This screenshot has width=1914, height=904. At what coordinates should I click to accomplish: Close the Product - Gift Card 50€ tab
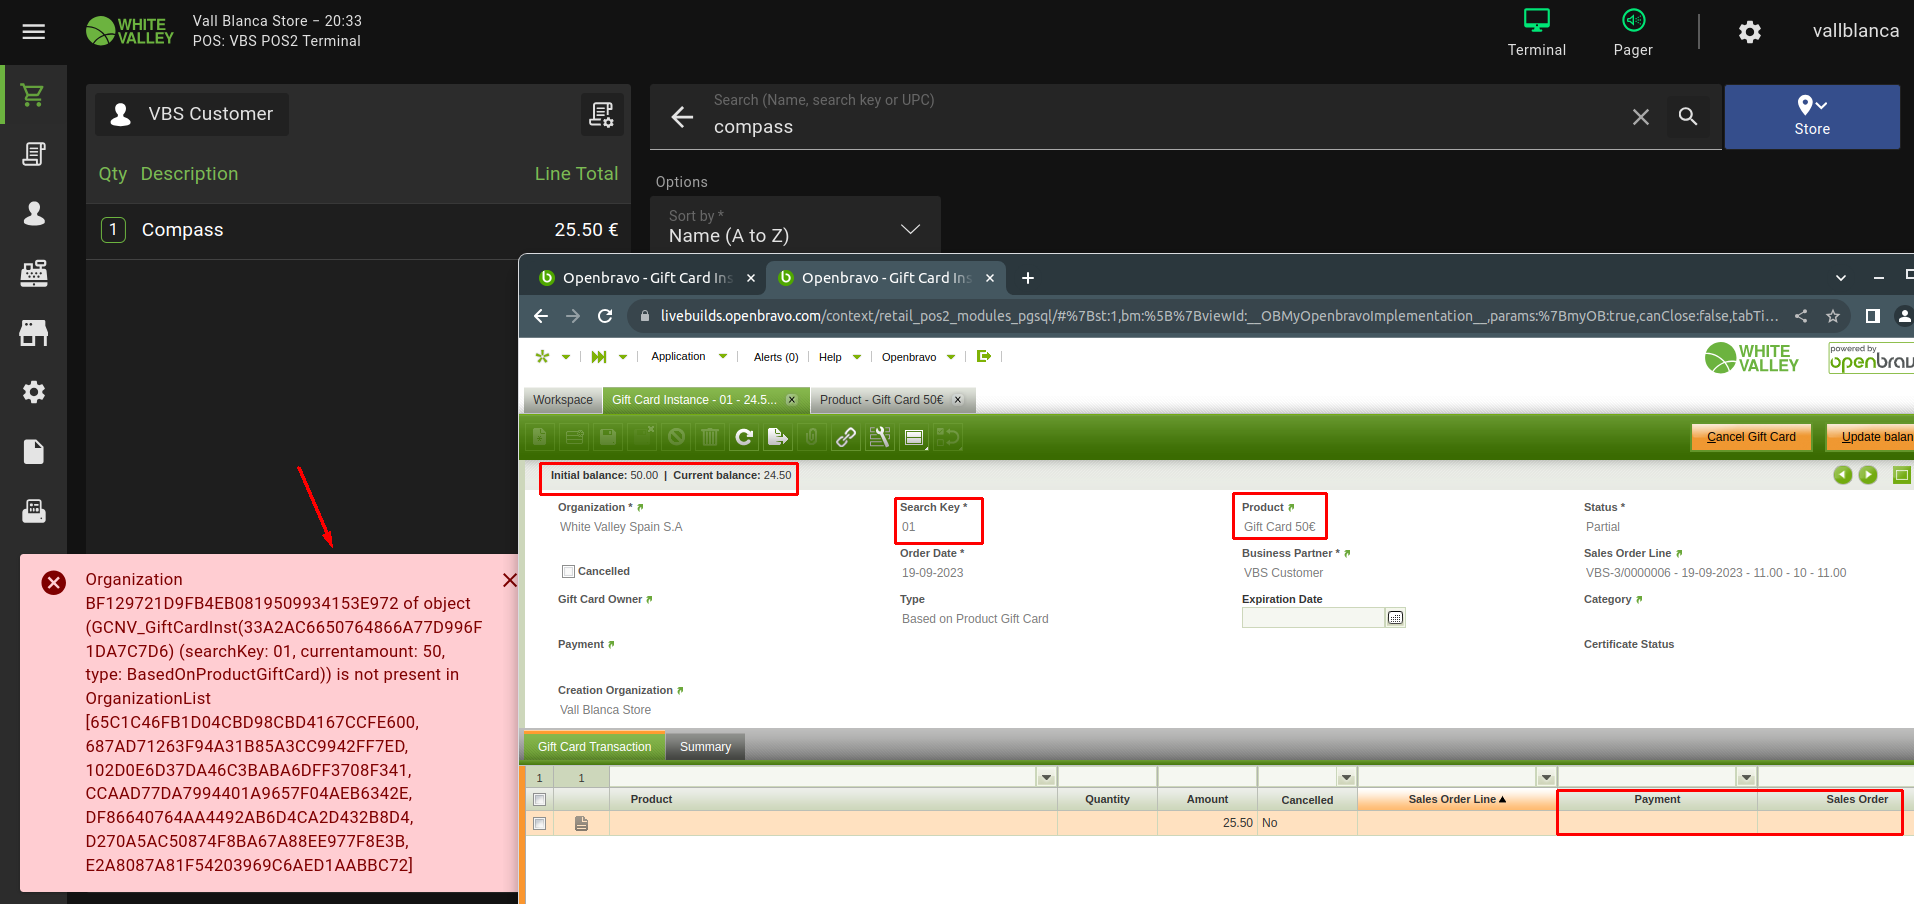(958, 400)
